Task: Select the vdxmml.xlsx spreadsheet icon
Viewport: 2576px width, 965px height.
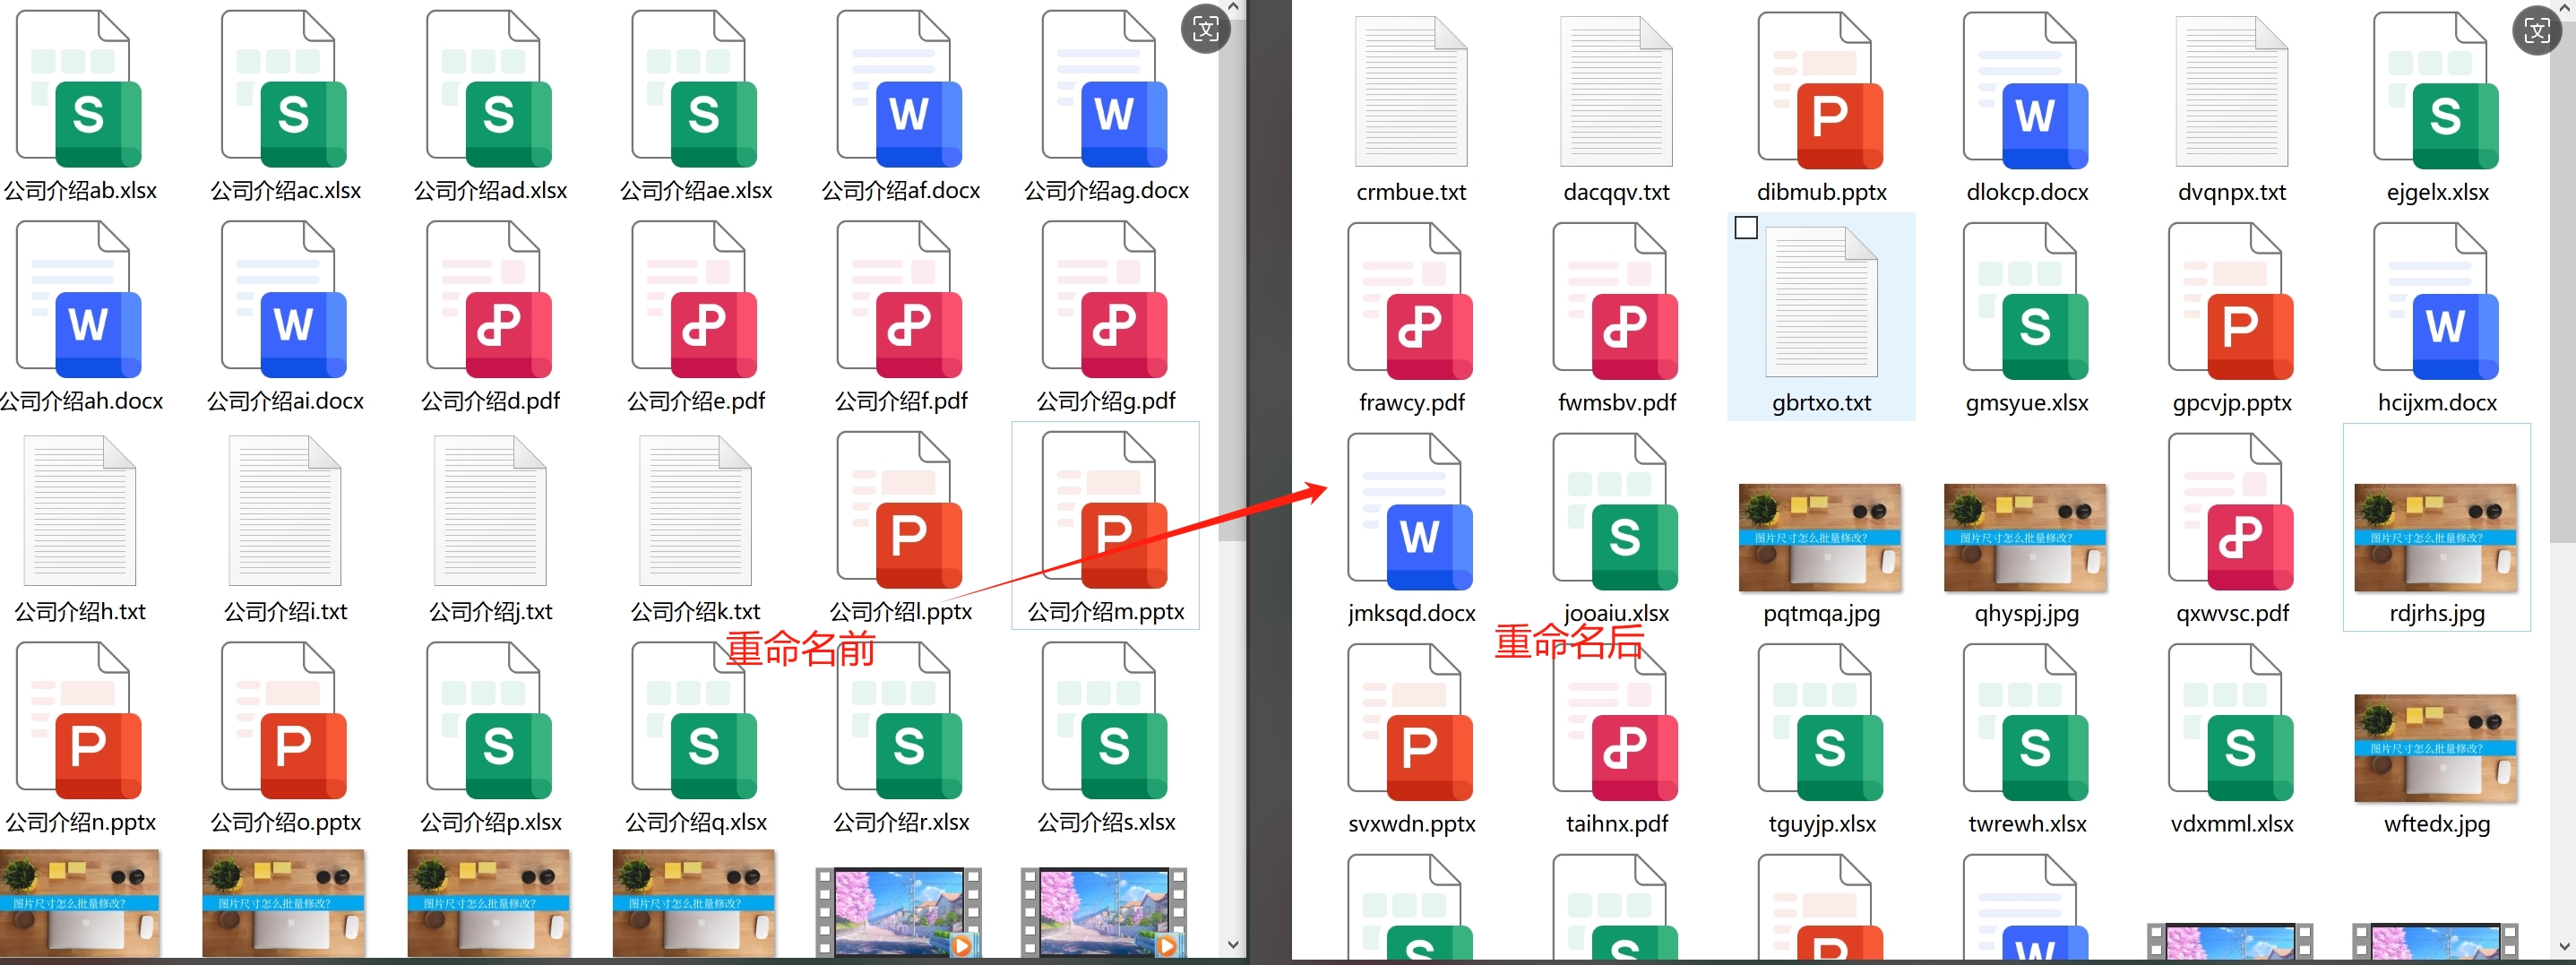Action: point(2231,723)
